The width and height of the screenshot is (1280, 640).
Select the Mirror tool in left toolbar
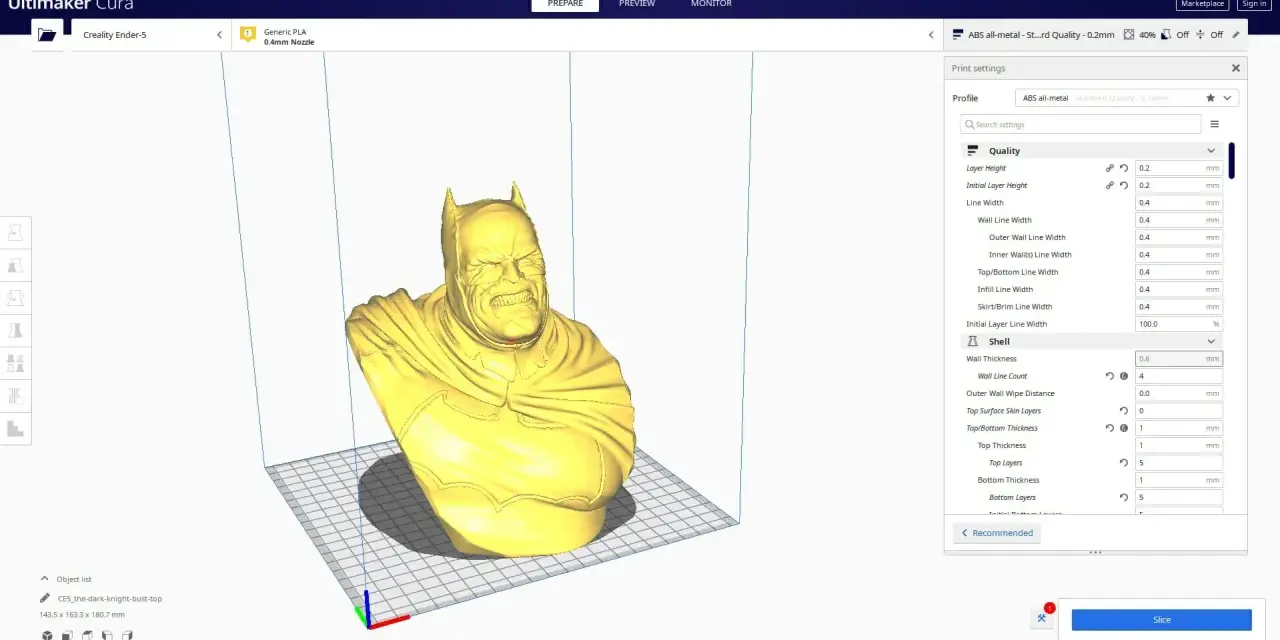pyautogui.click(x=15, y=330)
